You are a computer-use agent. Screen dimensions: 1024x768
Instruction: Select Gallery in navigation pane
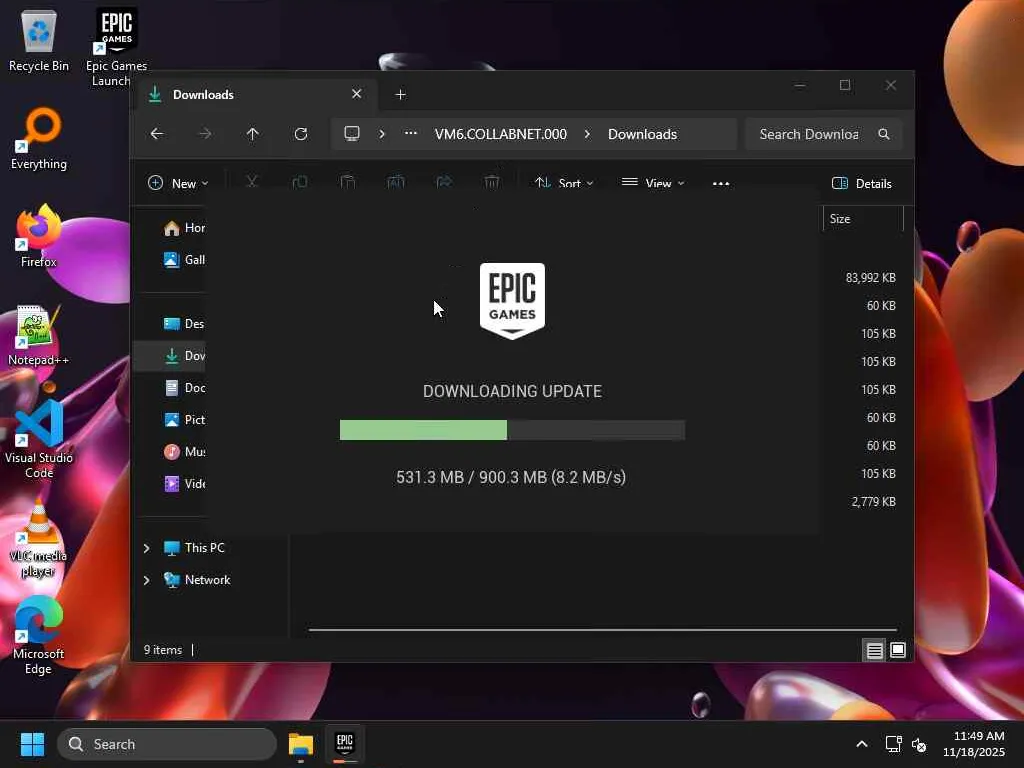[x=185, y=260]
